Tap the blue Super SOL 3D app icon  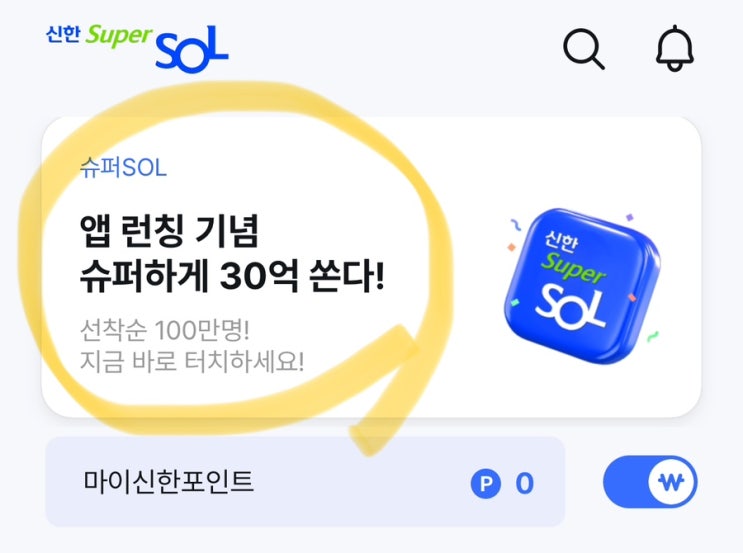click(582, 286)
